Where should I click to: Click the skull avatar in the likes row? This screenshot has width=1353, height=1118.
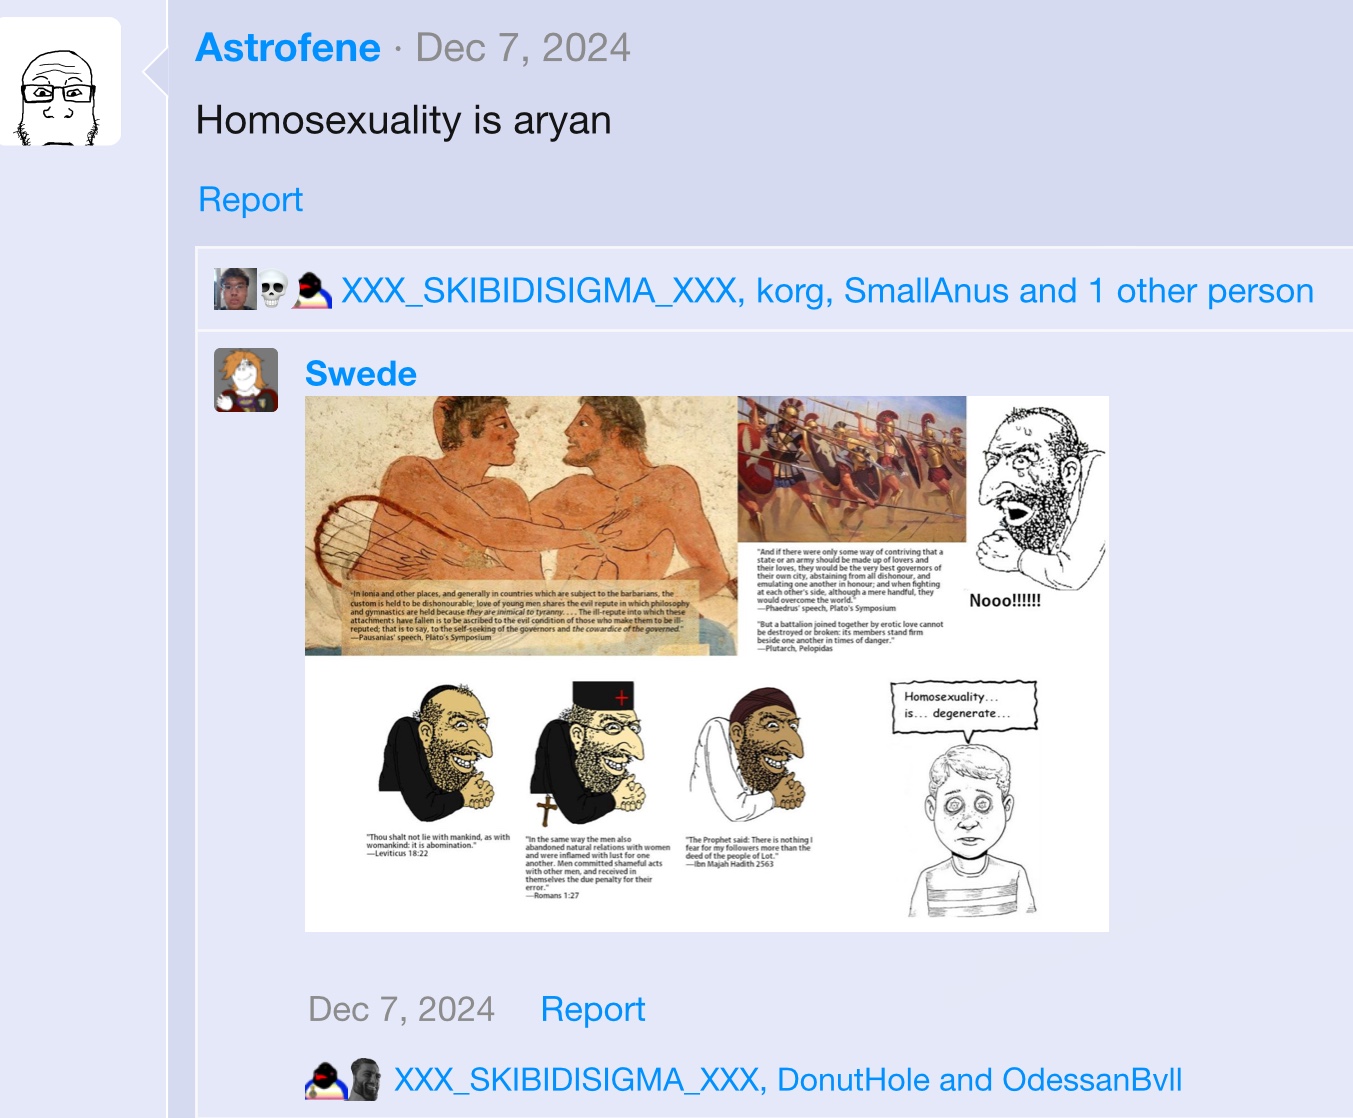tap(273, 290)
